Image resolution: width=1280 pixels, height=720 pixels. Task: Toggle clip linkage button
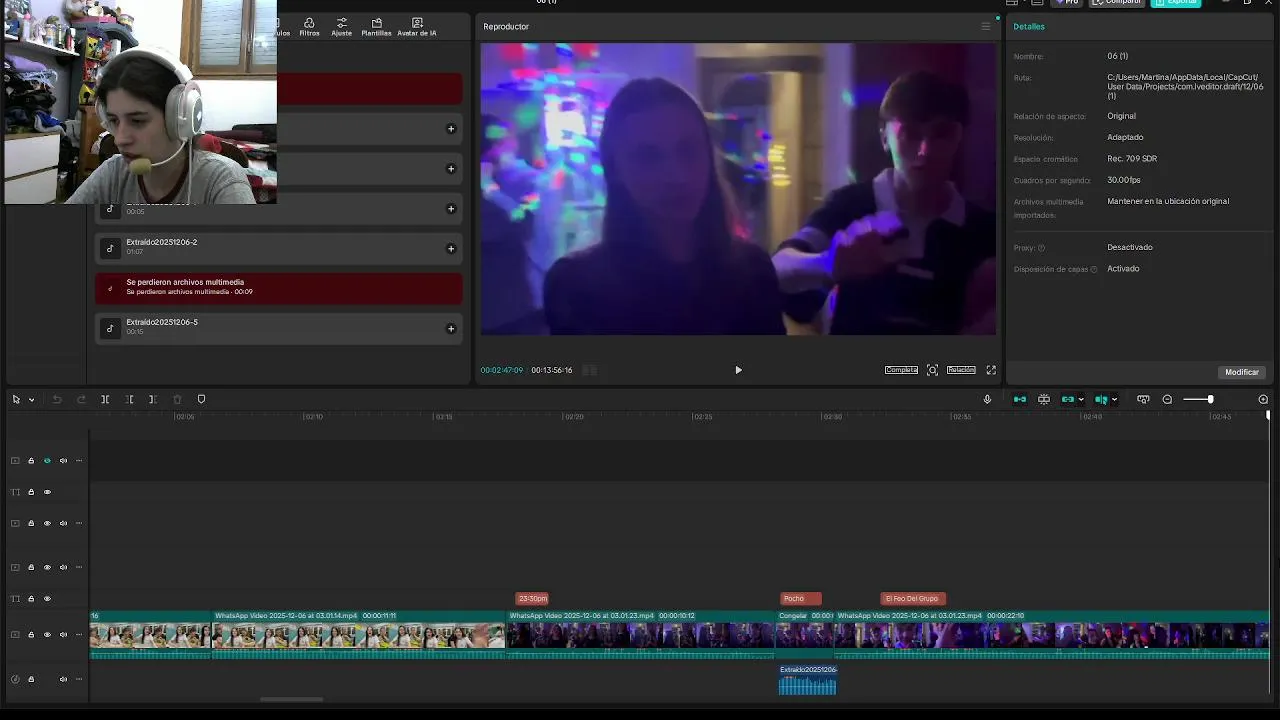[1068, 399]
